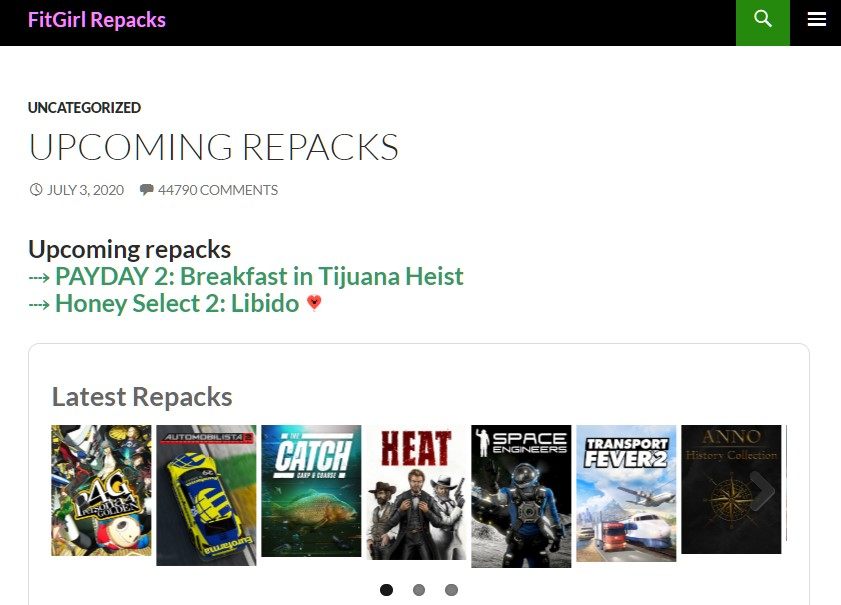Click the heart icon after Libido
This screenshot has height=605, width=841.
pyautogui.click(x=314, y=303)
